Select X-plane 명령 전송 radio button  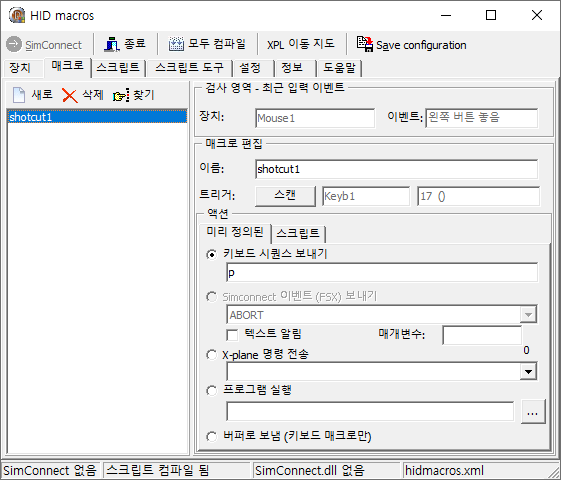[x=211, y=355]
